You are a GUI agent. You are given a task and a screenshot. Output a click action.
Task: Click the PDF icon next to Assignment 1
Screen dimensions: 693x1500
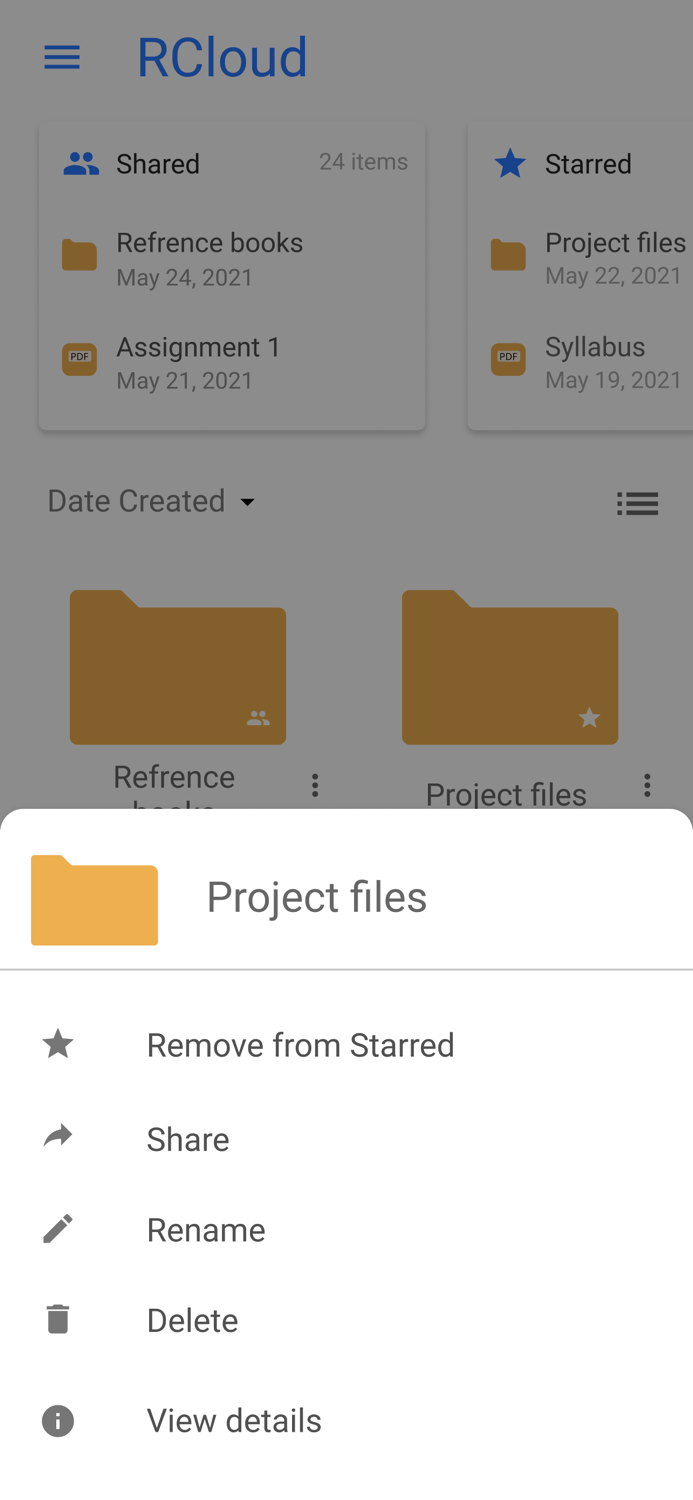(x=78, y=358)
